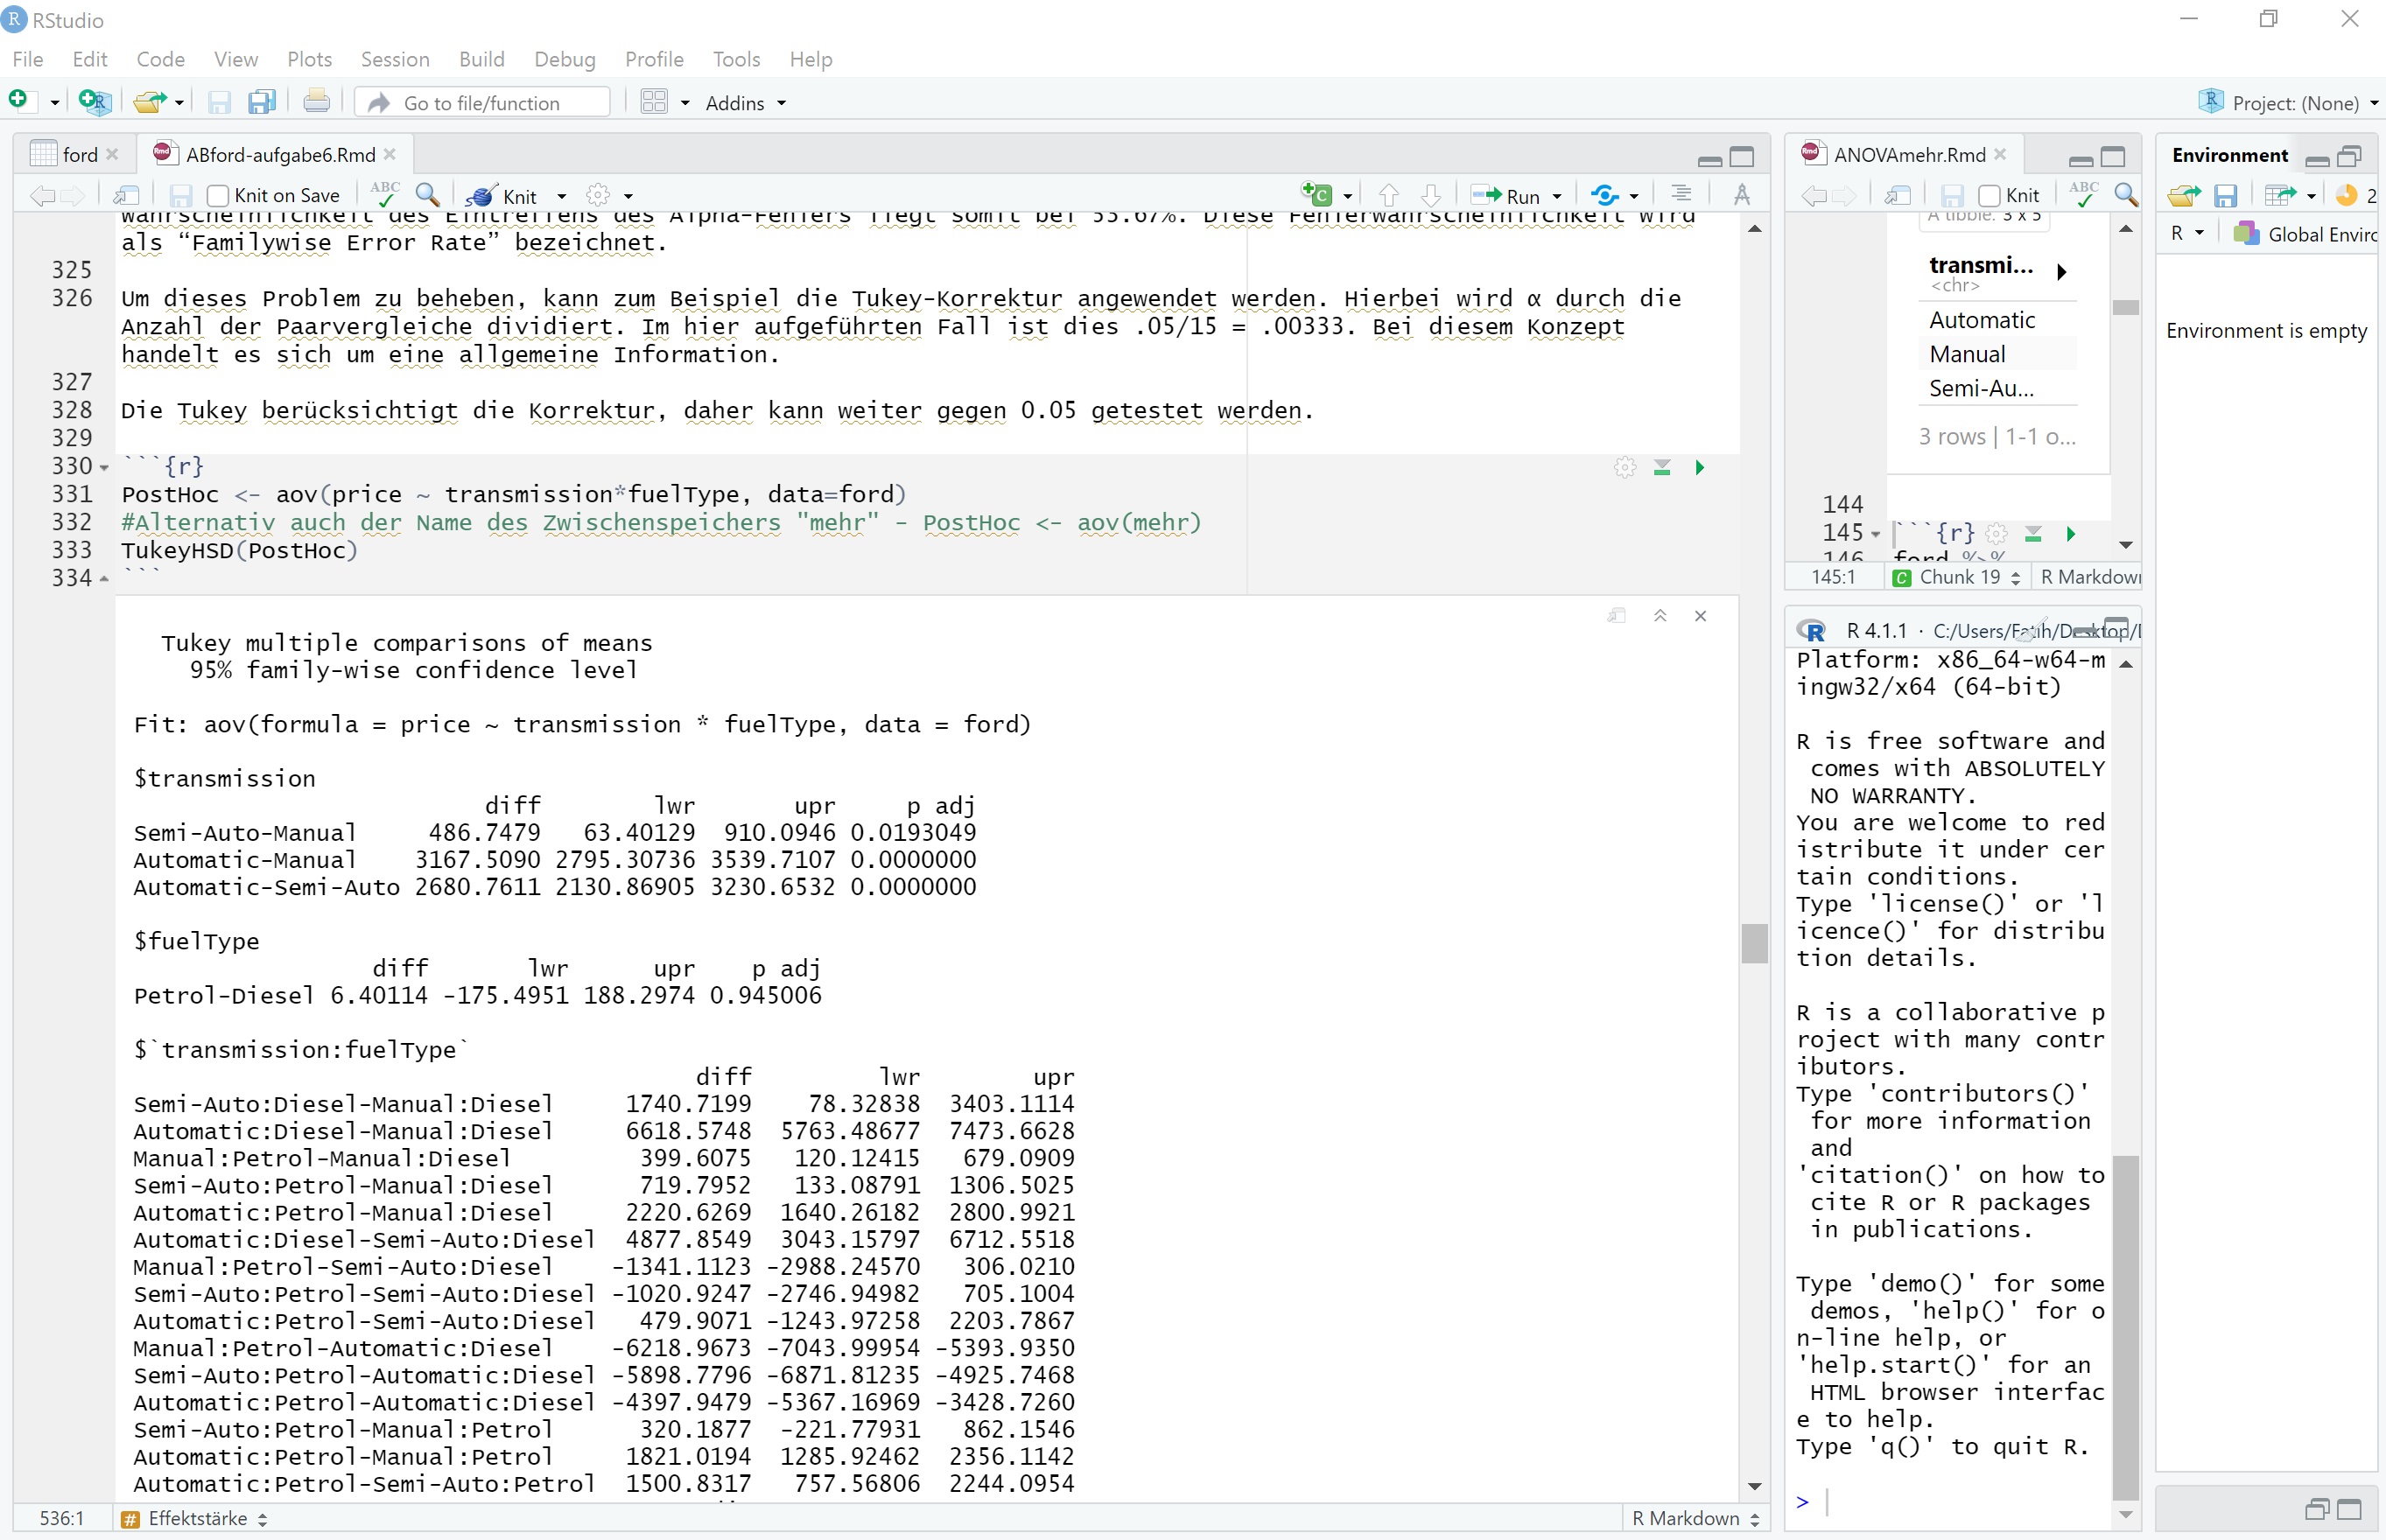Open the Session menu
Screen dimensions: 2386x1540
[x=394, y=59]
